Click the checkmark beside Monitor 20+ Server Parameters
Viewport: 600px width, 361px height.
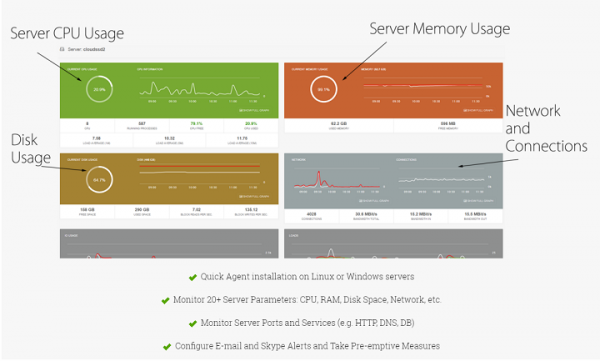pos(165,301)
